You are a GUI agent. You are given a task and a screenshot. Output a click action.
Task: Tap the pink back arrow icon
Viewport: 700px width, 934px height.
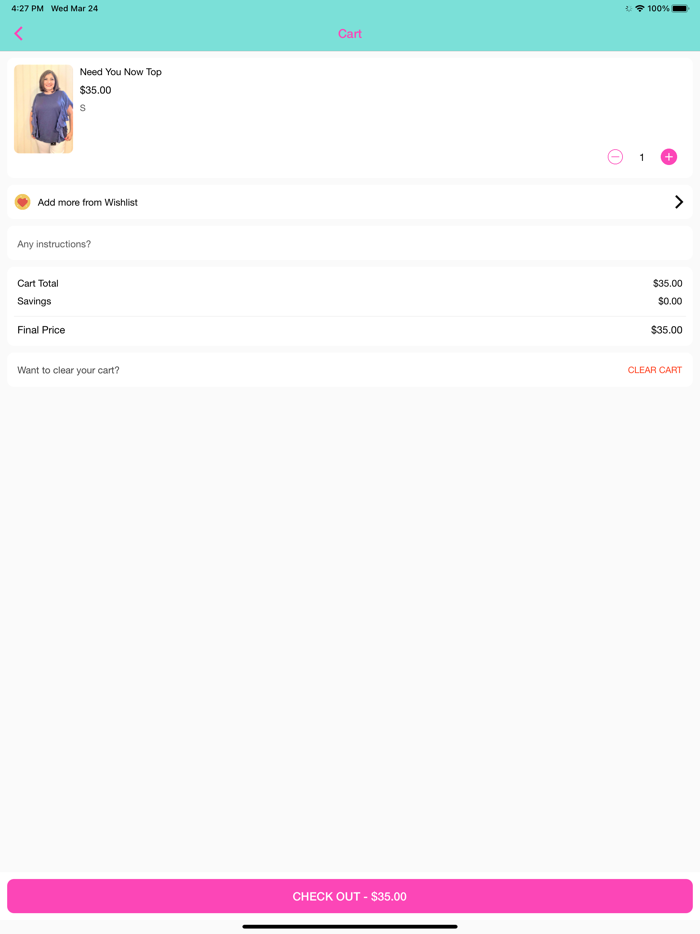pyautogui.click(x=19, y=34)
